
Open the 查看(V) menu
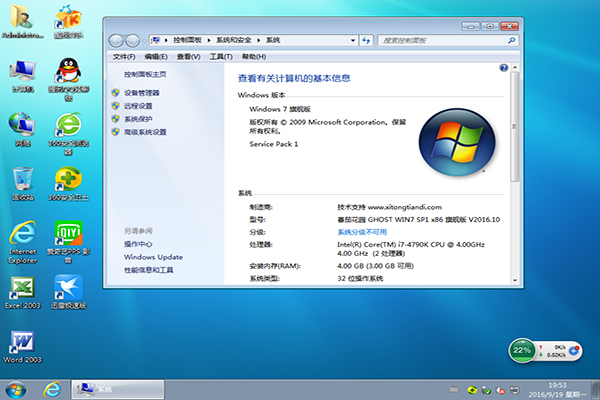(188, 57)
